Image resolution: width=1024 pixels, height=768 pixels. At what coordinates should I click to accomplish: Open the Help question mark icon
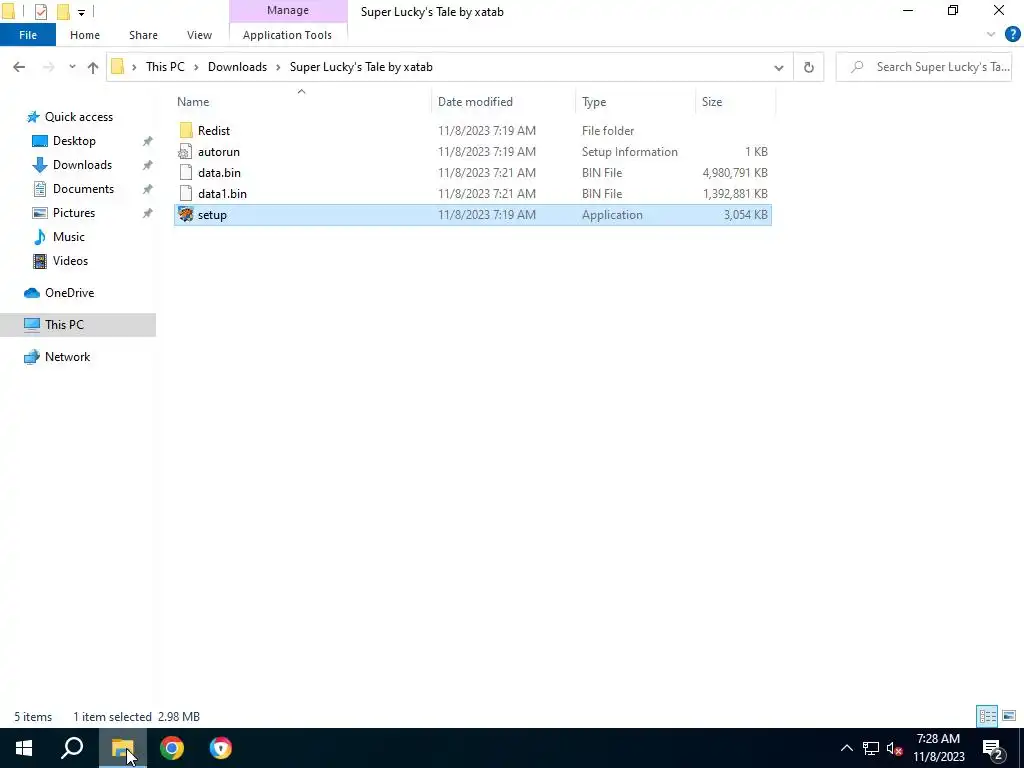coord(1012,35)
